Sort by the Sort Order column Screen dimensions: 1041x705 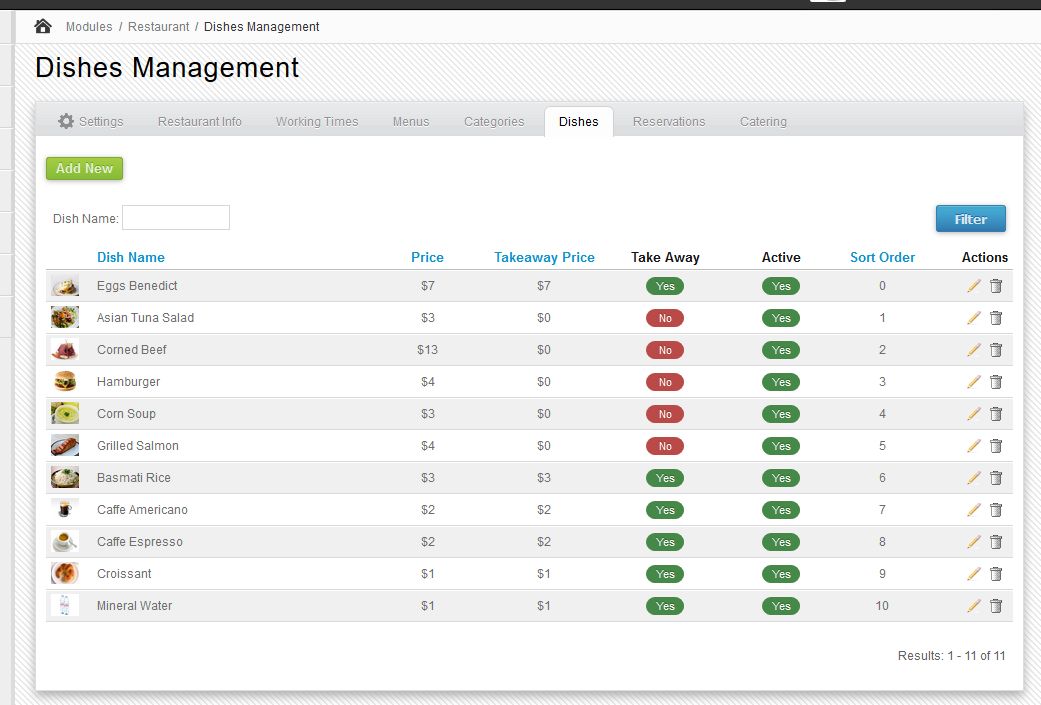pyautogui.click(x=882, y=257)
